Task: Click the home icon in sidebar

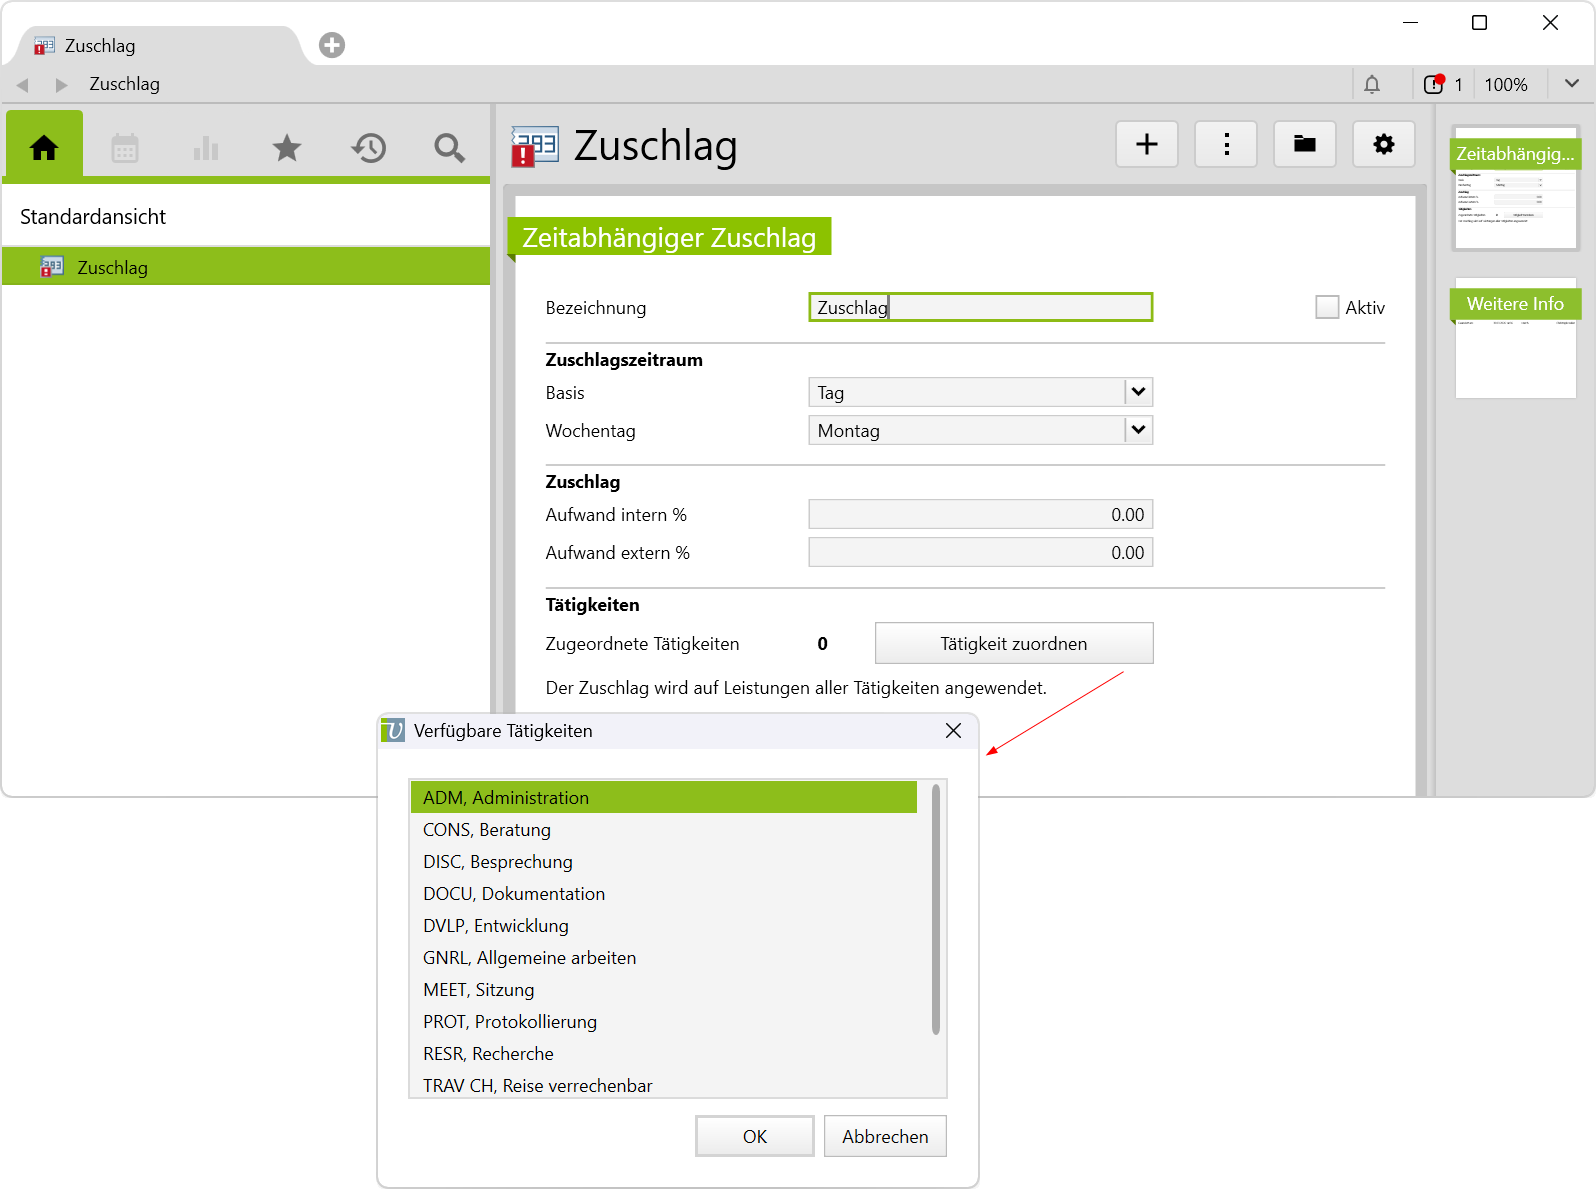Action: tap(44, 148)
